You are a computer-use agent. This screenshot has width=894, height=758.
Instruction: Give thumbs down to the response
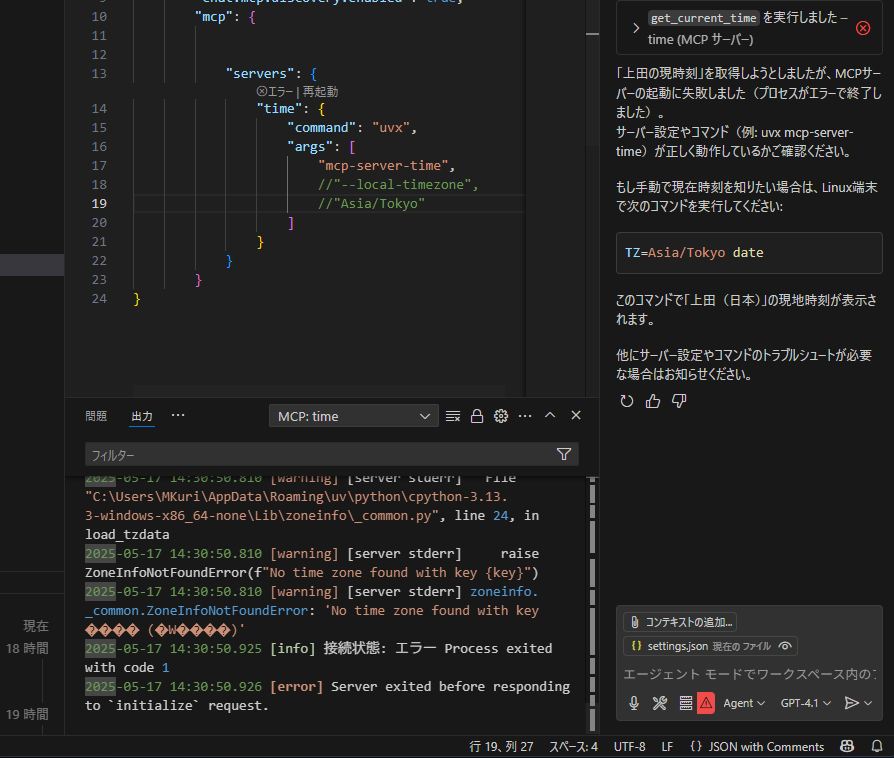679,402
